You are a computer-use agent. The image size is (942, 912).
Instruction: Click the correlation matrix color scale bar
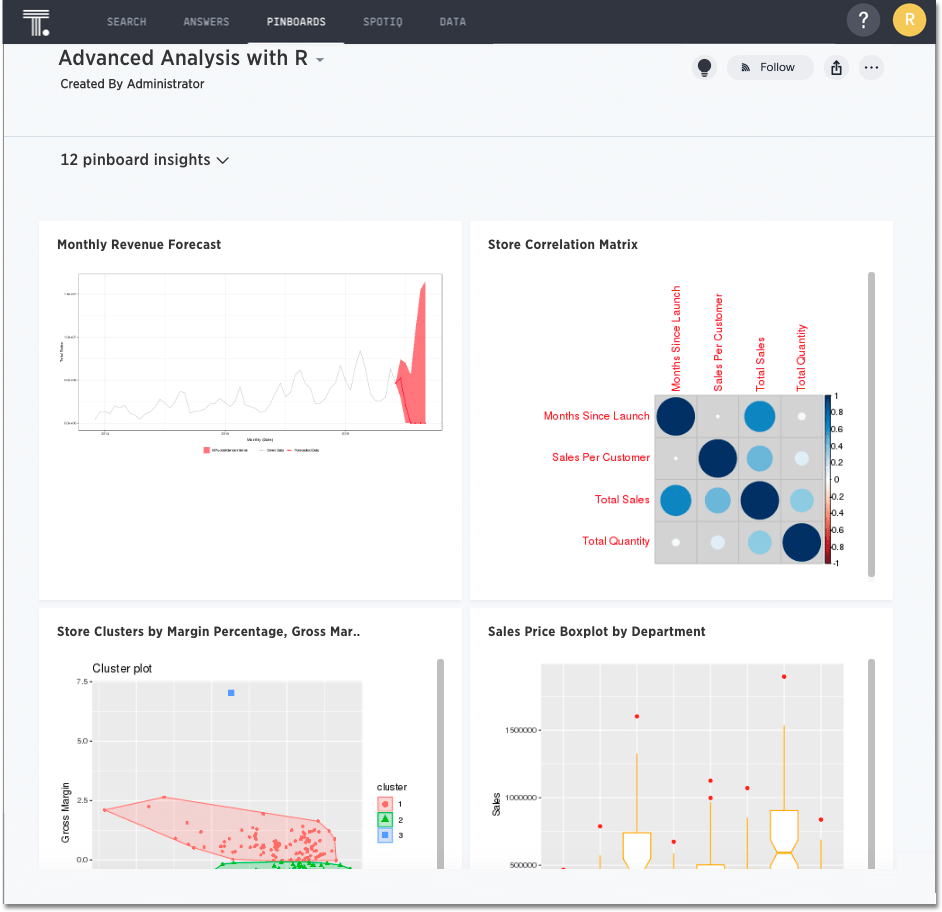(826, 475)
